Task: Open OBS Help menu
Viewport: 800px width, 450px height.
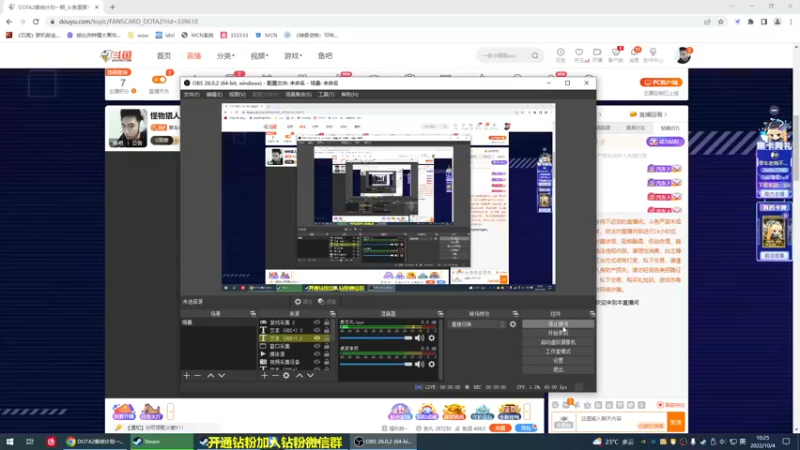Action: (349, 94)
